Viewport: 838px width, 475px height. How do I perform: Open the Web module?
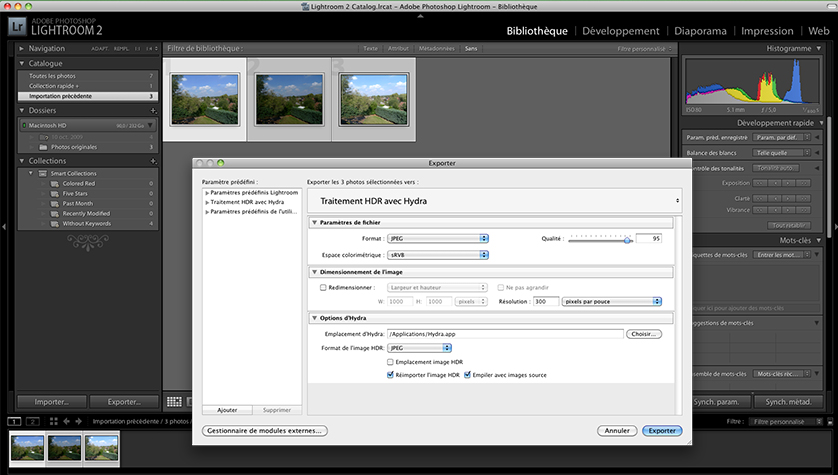819,31
